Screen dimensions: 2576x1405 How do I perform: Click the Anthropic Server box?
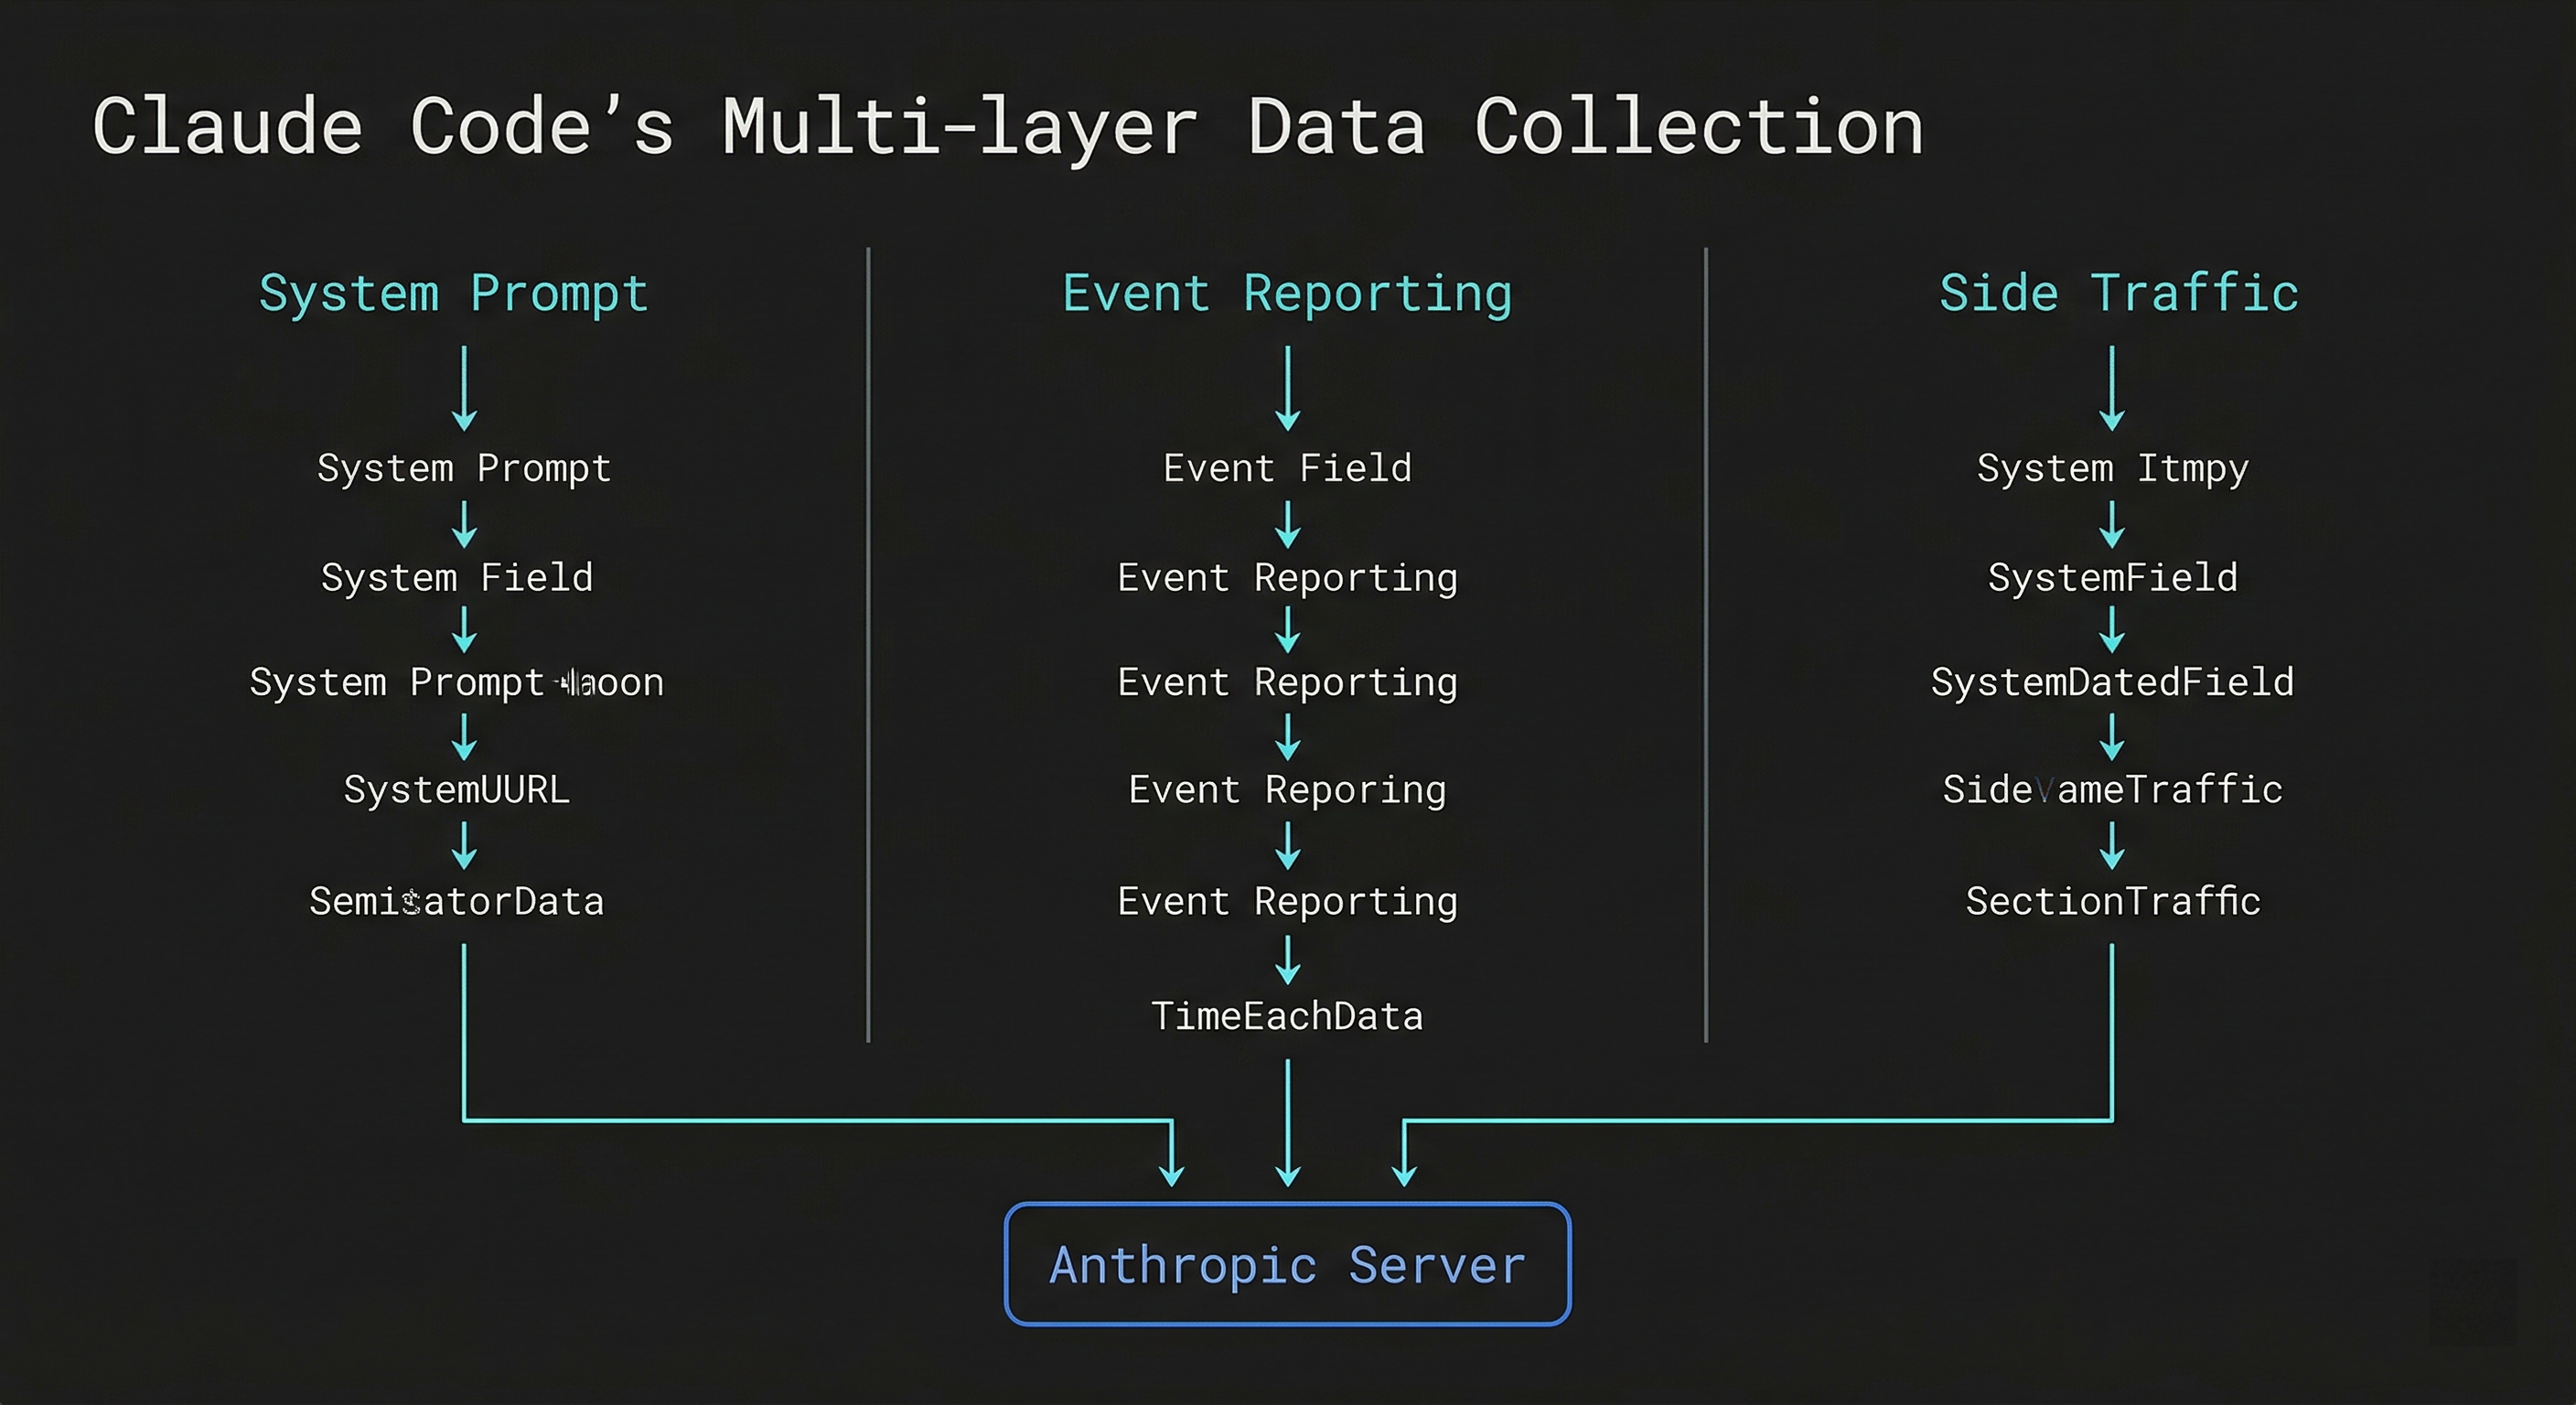[1287, 1264]
